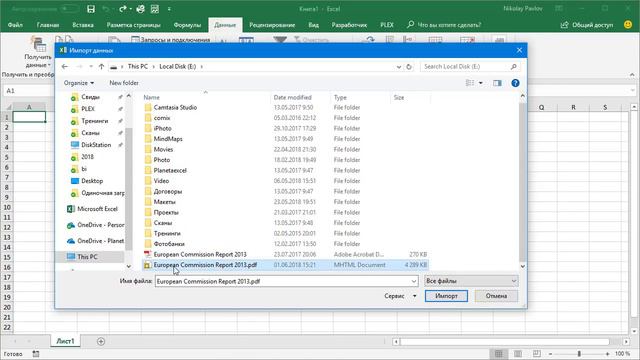Open the Organize dropdown menu

[79, 83]
